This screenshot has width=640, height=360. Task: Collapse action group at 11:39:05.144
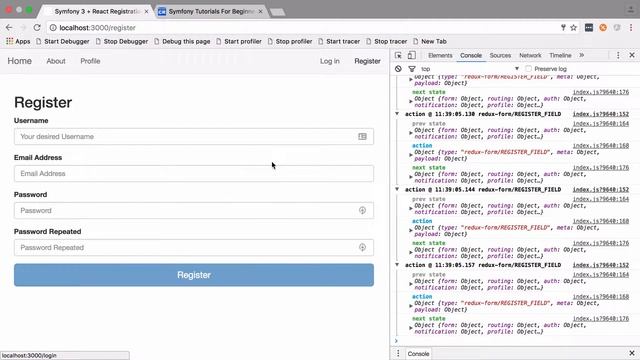click(x=397, y=189)
